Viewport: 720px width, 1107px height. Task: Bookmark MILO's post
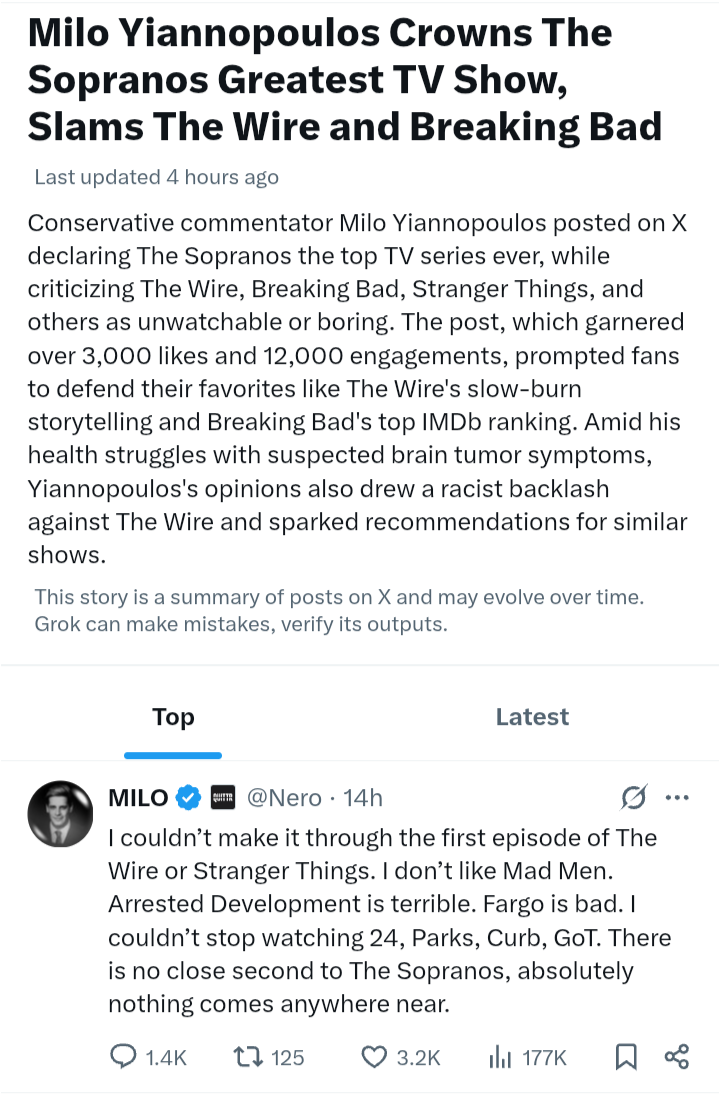tap(626, 1057)
